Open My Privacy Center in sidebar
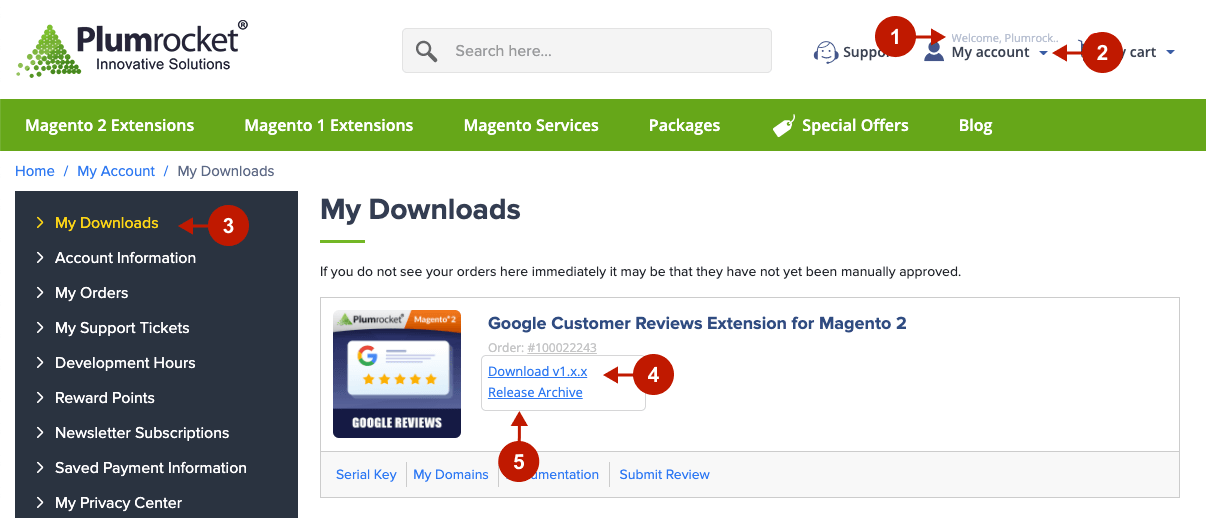Image resolution: width=1206 pixels, height=518 pixels. tap(119, 503)
